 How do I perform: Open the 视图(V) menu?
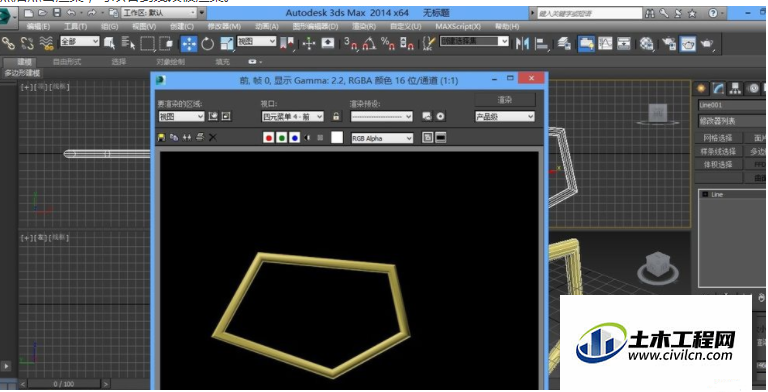pyautogui.click(x=144, y=26)
